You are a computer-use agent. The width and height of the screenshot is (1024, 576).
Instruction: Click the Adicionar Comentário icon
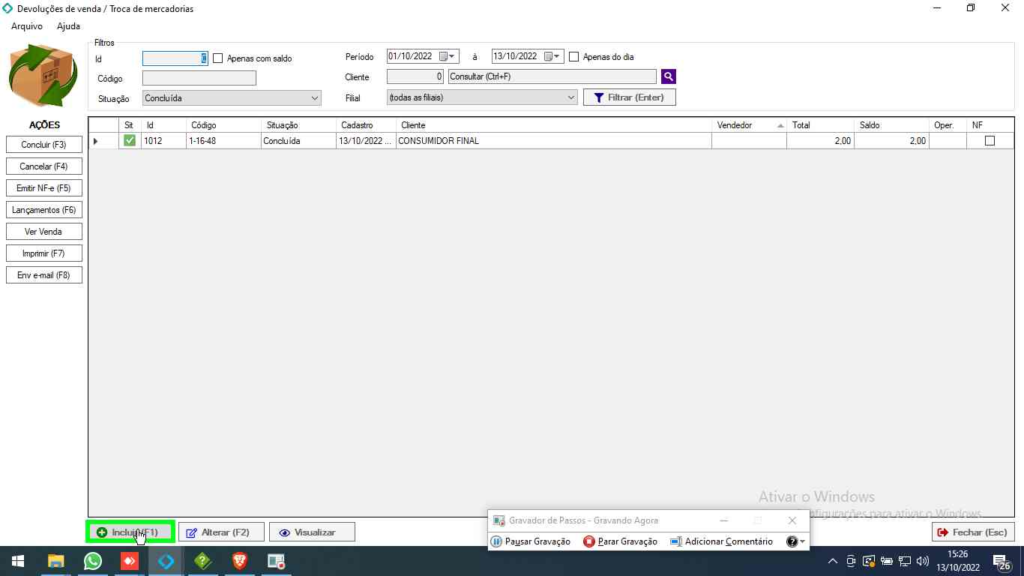tap(676, 541)
